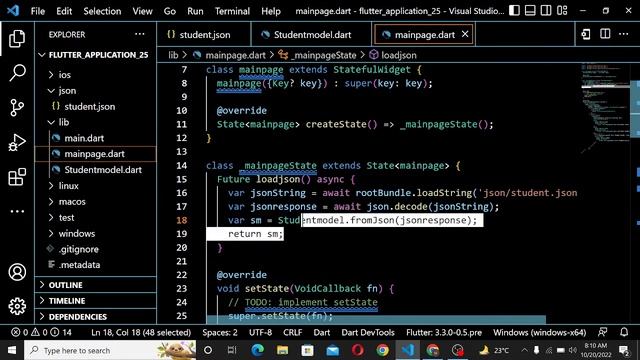Switch to the Studentmodel.dart tab
The width and height of the screenshot is (640, 360).
pyautogui.click(x=312, y=35)
